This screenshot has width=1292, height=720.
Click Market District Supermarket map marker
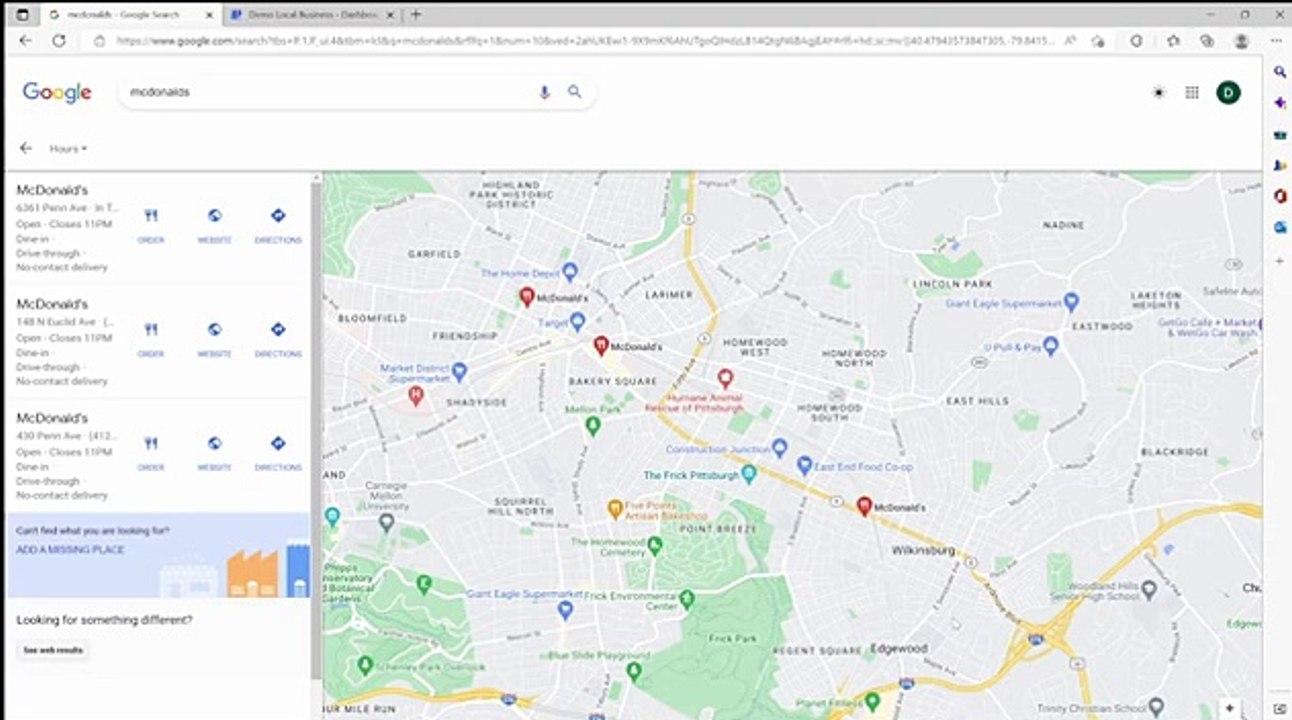(x=459, y=373)
